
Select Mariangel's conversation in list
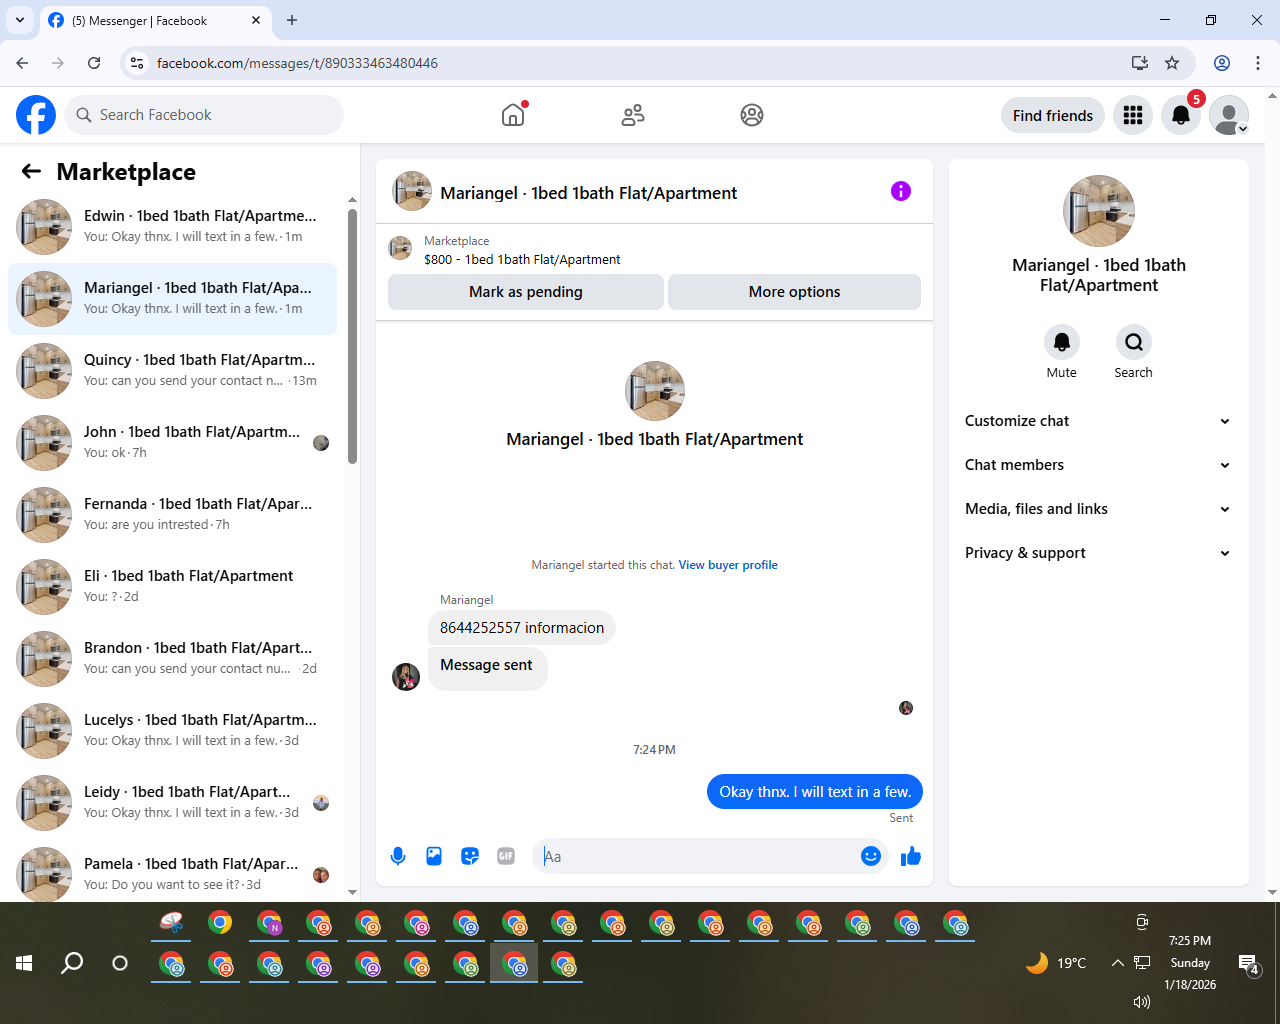pos(172,299)
